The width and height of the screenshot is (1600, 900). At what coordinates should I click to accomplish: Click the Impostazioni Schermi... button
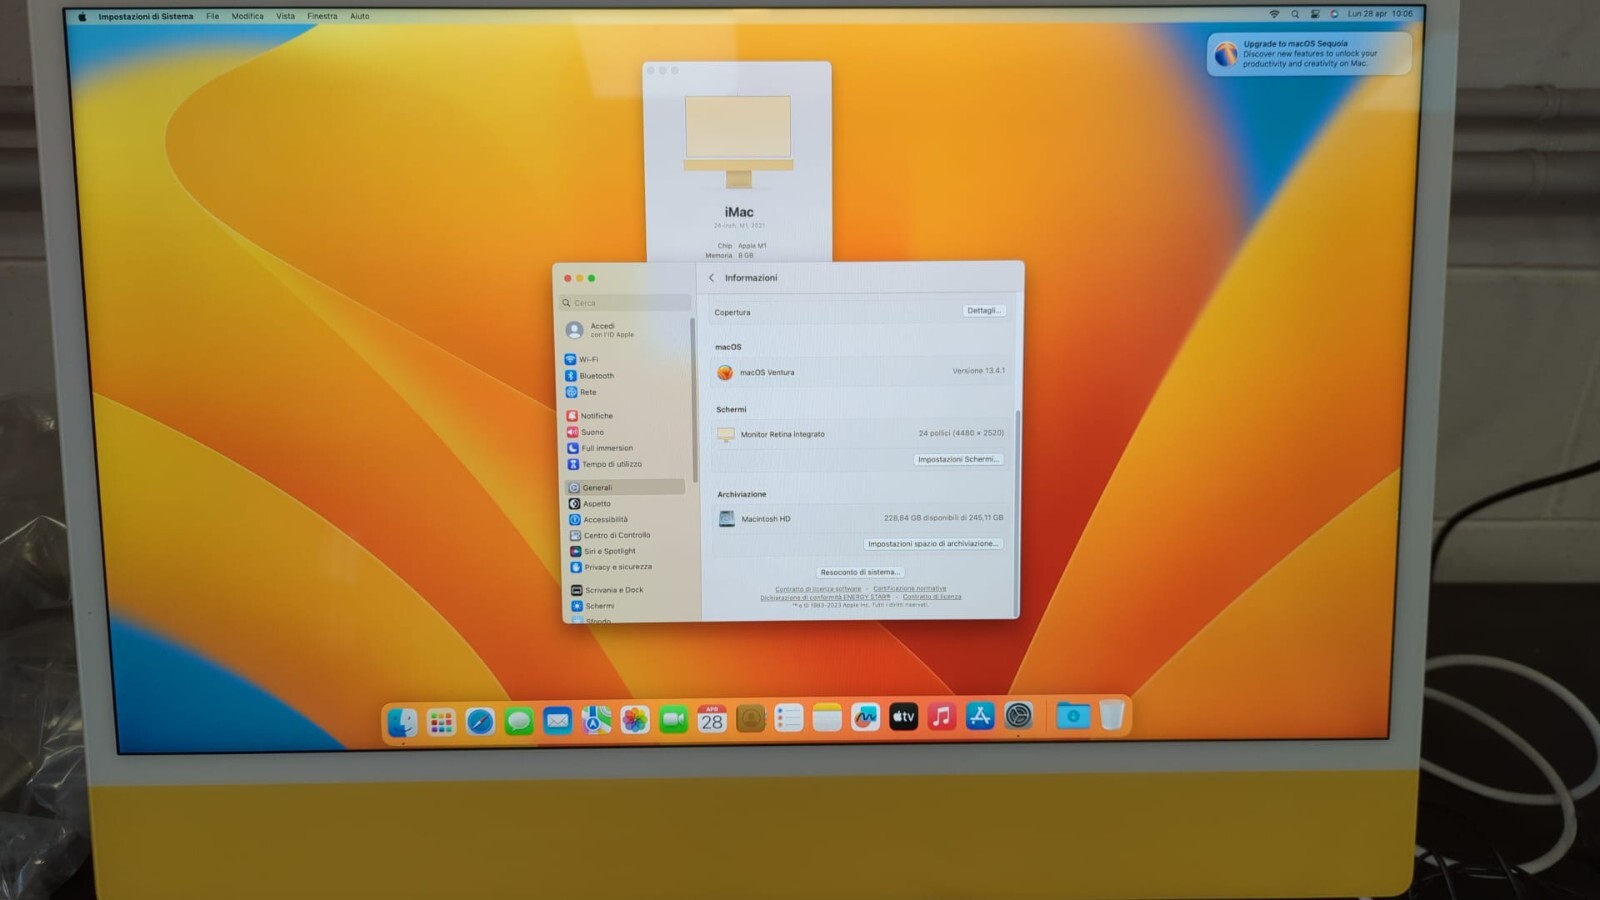[x=958, y=459]
